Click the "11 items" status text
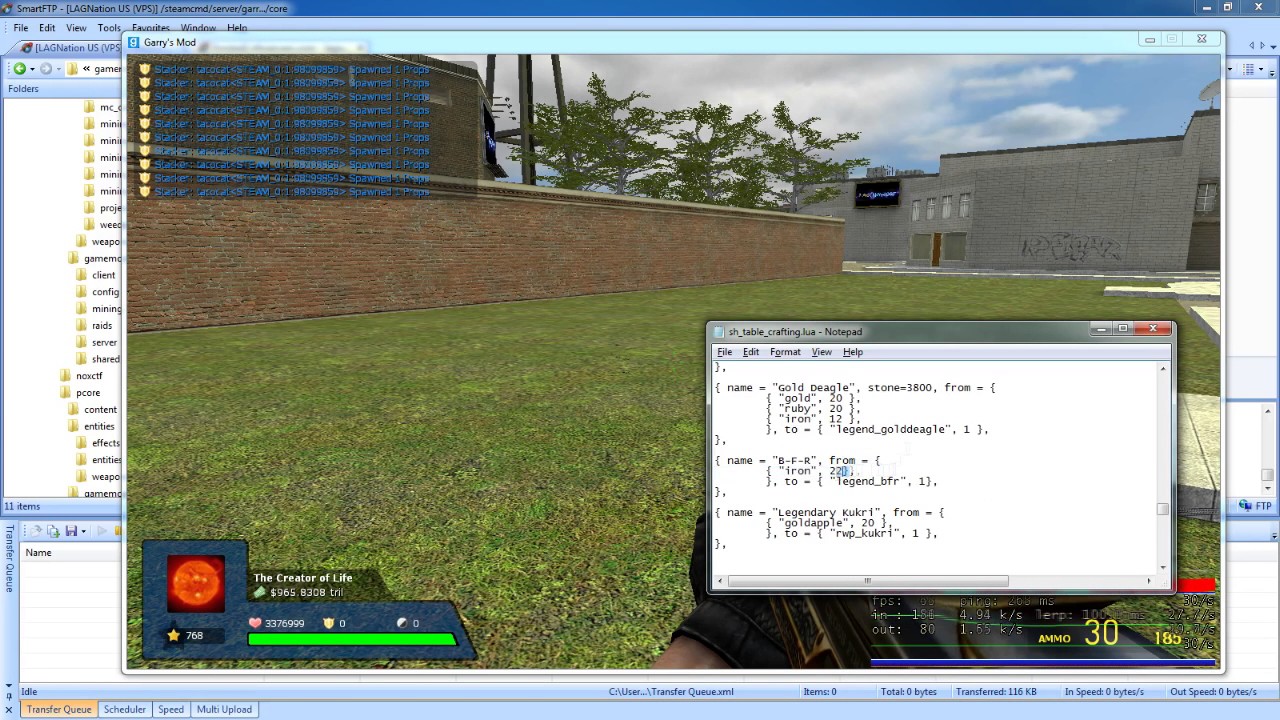 point(22,507)
